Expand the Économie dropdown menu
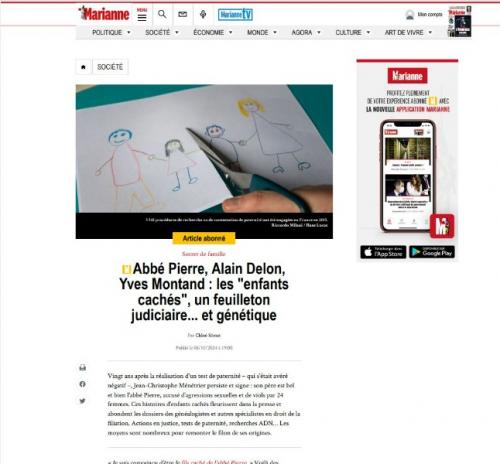The width and height of the screenshot is (500, 464). point(213,33)
